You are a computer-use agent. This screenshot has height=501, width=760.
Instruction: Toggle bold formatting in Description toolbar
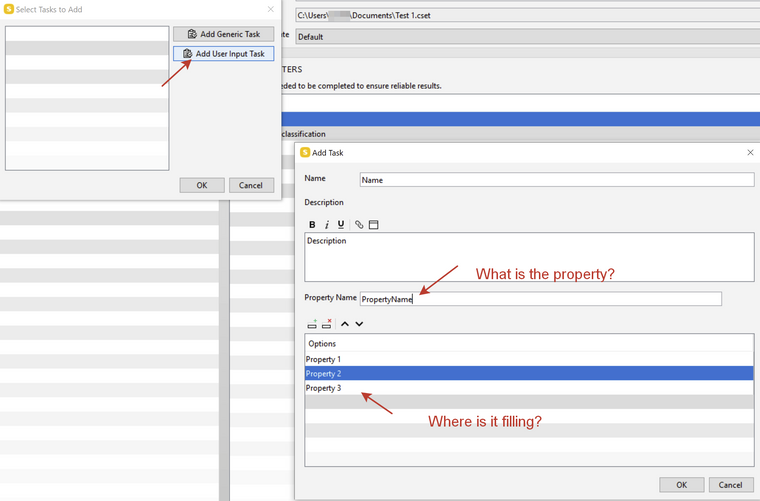click(x=312, y=224)
